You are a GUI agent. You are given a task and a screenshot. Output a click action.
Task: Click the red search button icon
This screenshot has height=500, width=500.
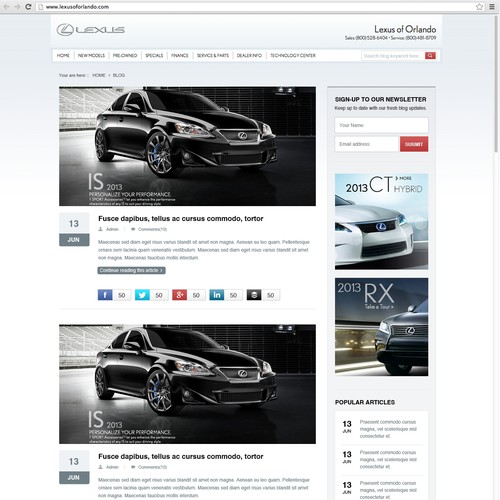(x=430, y=56)
